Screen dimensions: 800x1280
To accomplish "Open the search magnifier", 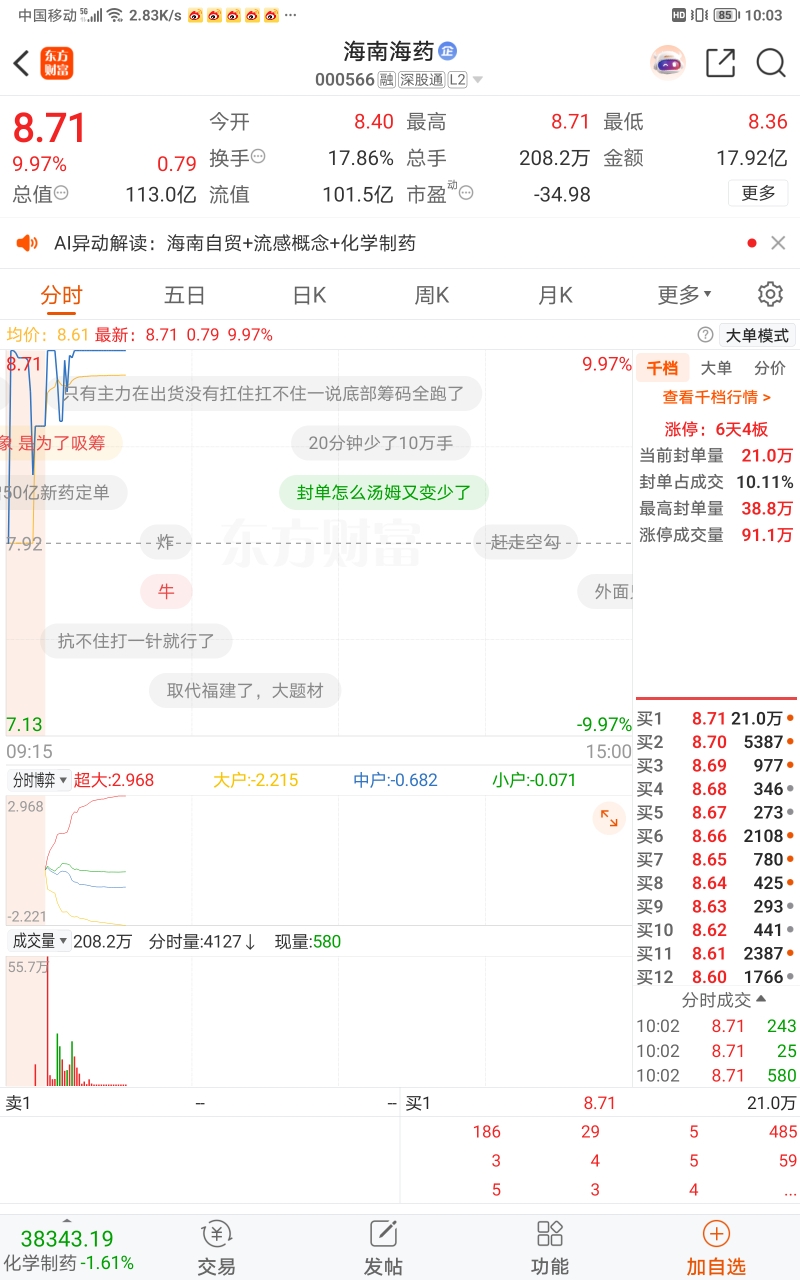I will click(771, 63).
